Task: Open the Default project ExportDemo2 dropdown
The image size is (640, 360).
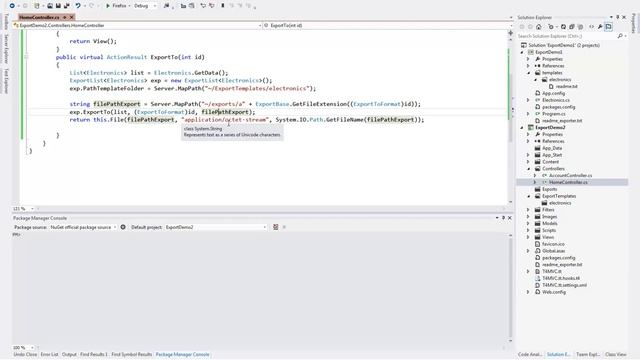Action: click(x=216, y=227)
